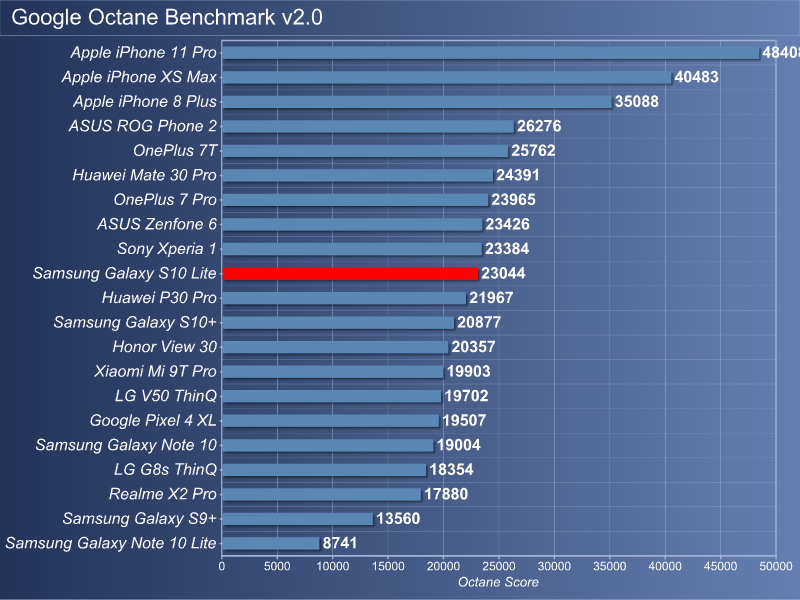Select the "15000" axis tick label
This screenshot has width=800, height=600.
pyautogui.click(x=388, y=566)
